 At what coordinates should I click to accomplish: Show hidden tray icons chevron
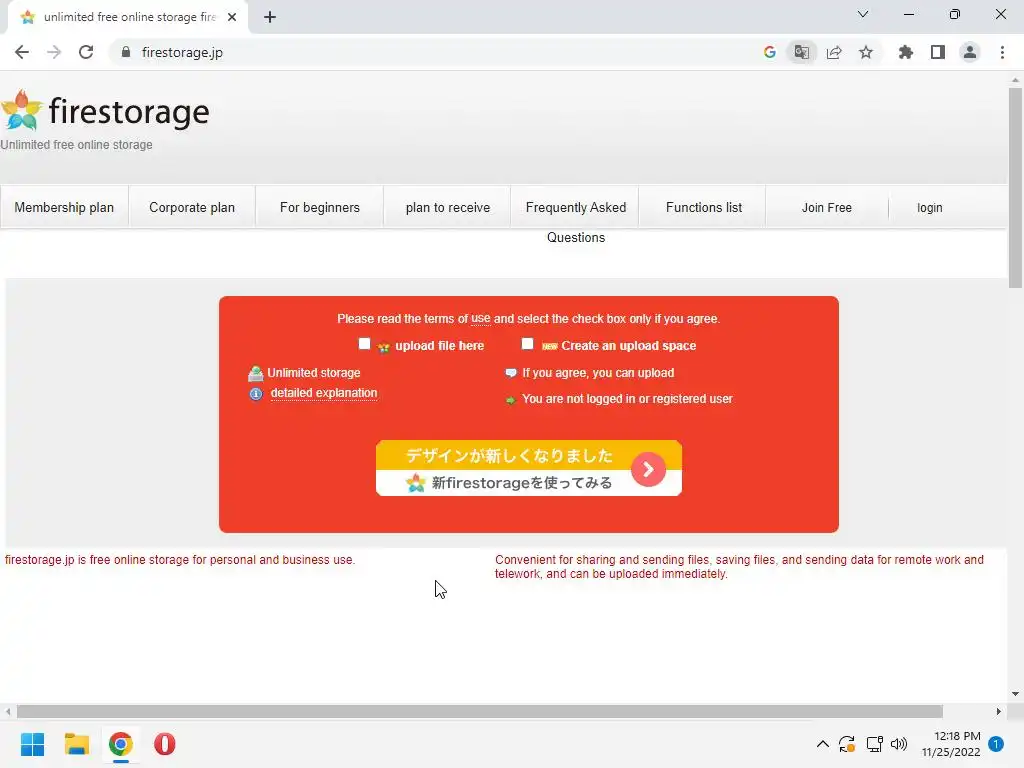tap(823, 744)
